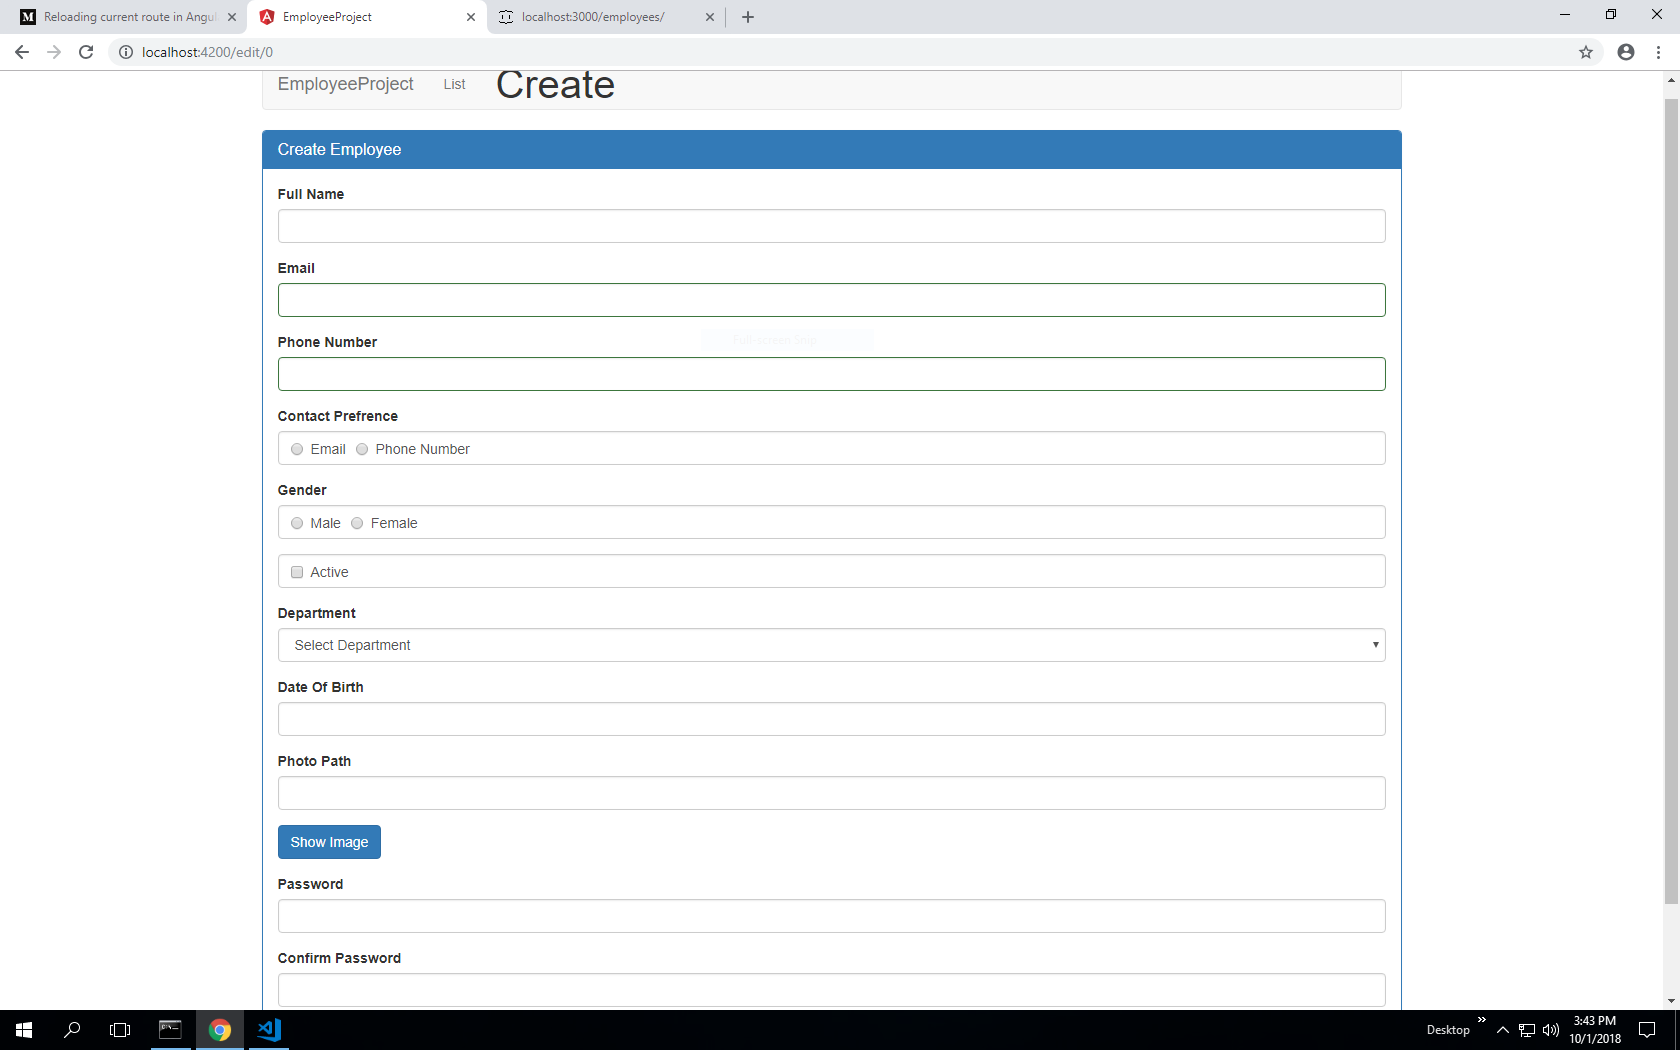The height and width of the screenshot is (1050, 1680).
Task: Reload the current page
Action: tap(86, 52)
